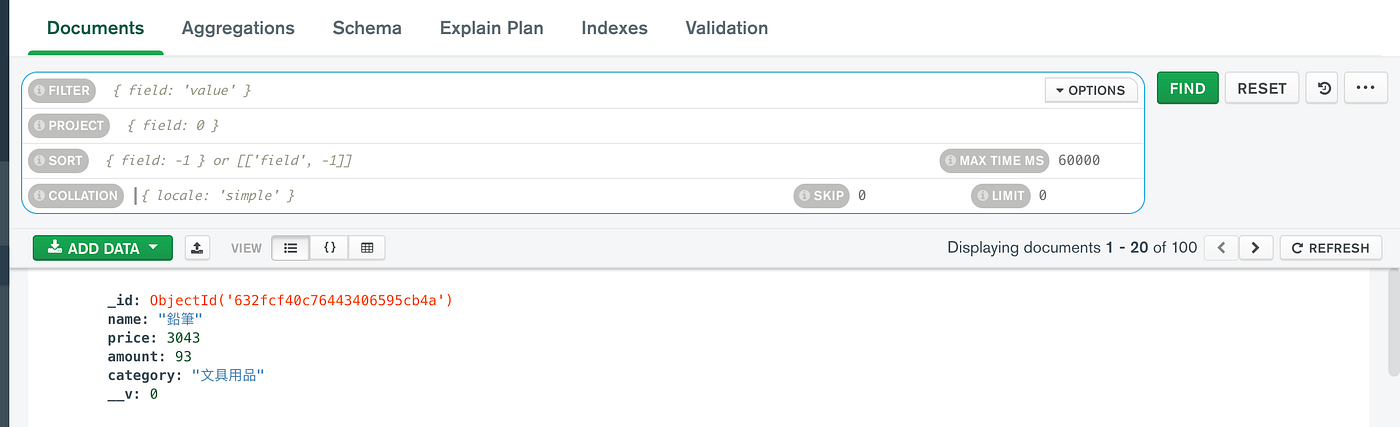The image size is (1400, 427).
Task: Open the three-dots more options menu
Action: pyautogui.click(x=1365, y=88)
